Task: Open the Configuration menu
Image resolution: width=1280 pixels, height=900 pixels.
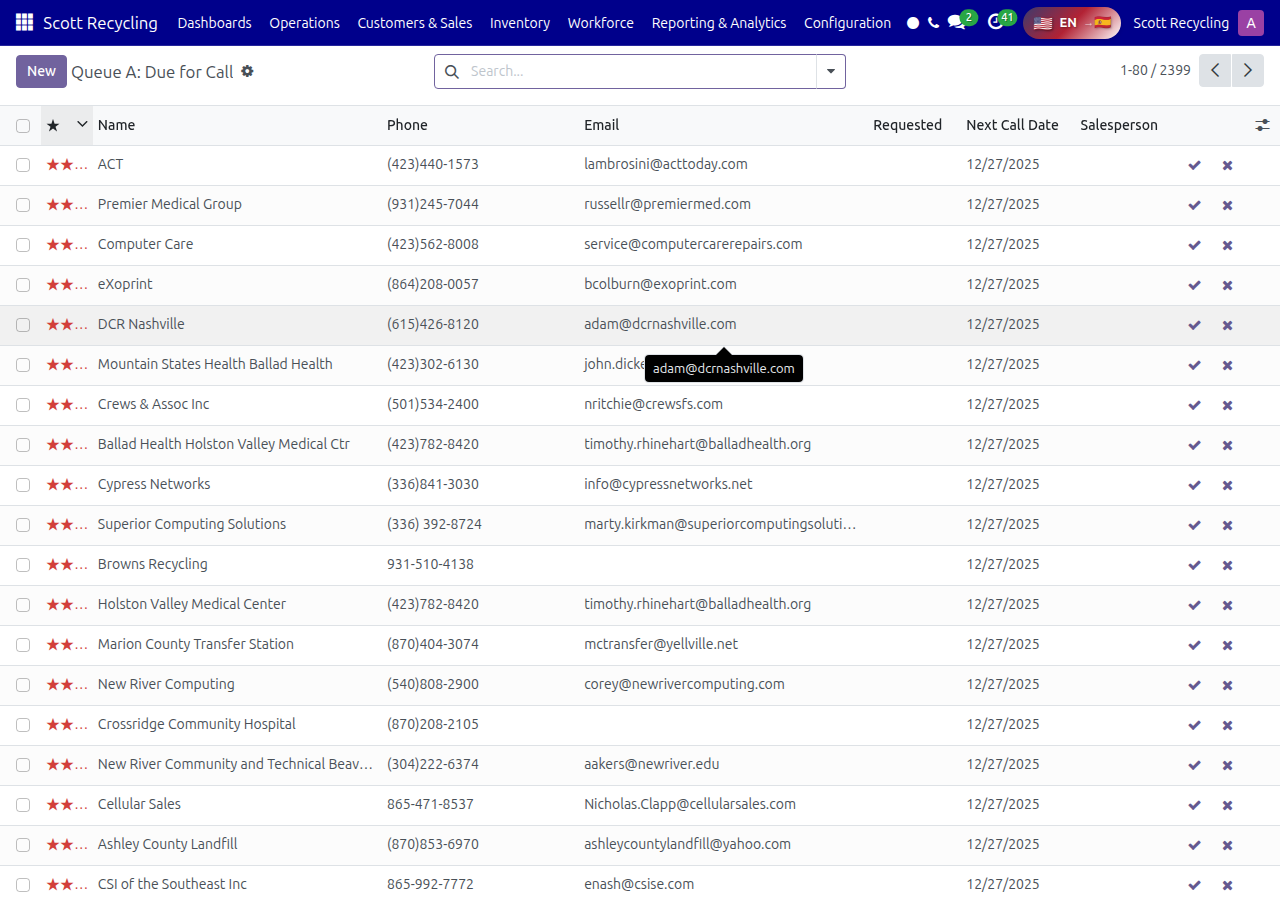Action: (x=847, y=23)
